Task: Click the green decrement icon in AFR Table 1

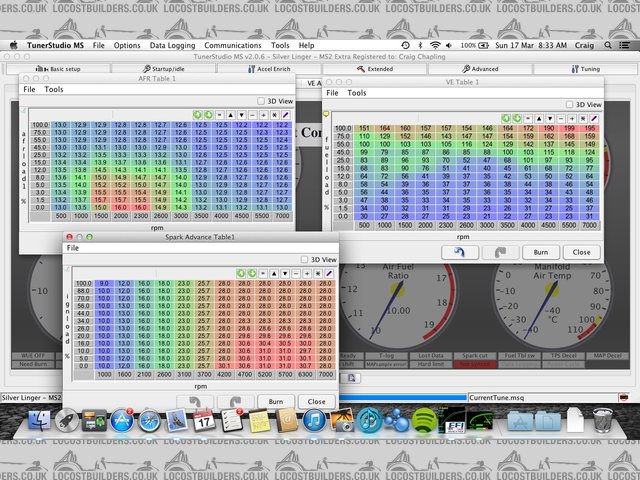Action: (x=209, y=115)
